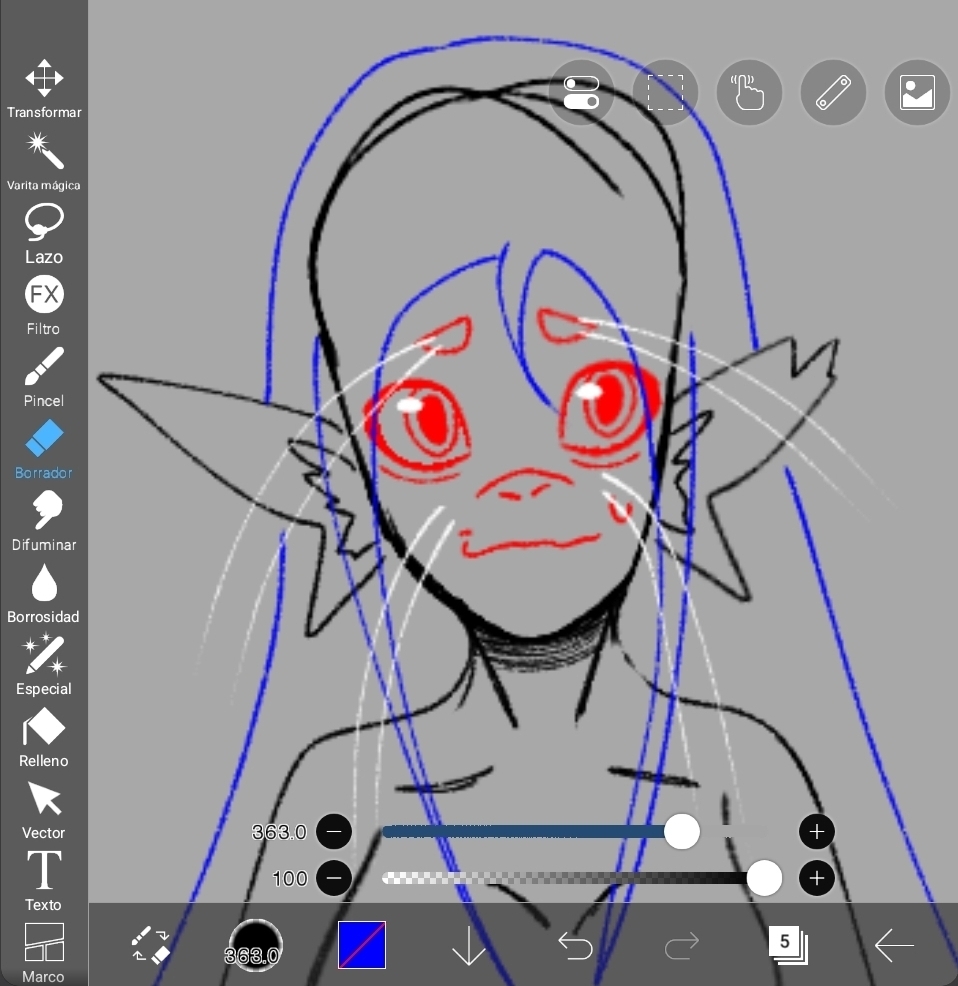
Task: Undo the last stroke
Action: (x=575, y=945)
